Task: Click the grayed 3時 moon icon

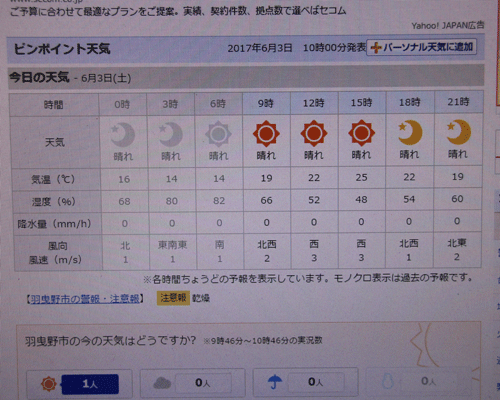Action: pos(170,135)
